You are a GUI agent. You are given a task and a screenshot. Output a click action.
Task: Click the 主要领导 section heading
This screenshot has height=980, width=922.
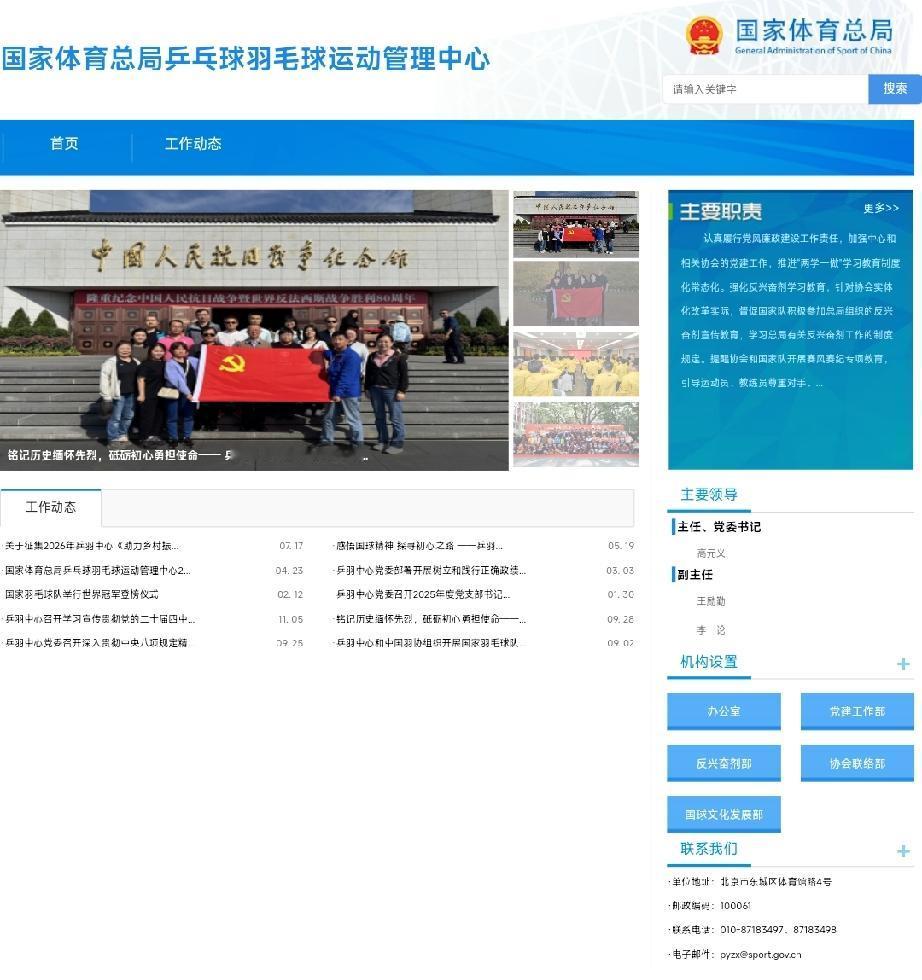coord(709,495)
